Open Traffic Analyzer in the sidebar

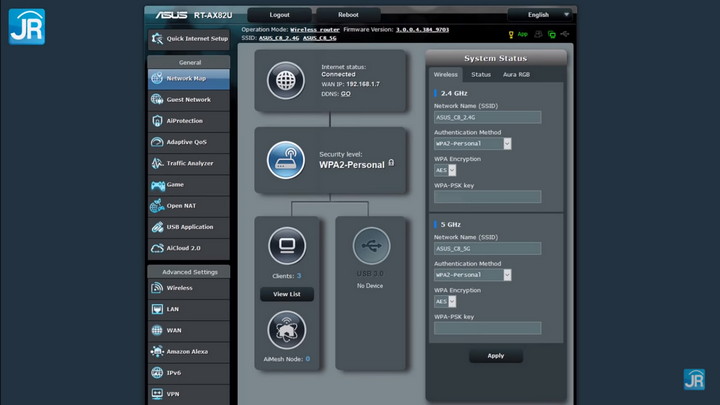(188, 163)
